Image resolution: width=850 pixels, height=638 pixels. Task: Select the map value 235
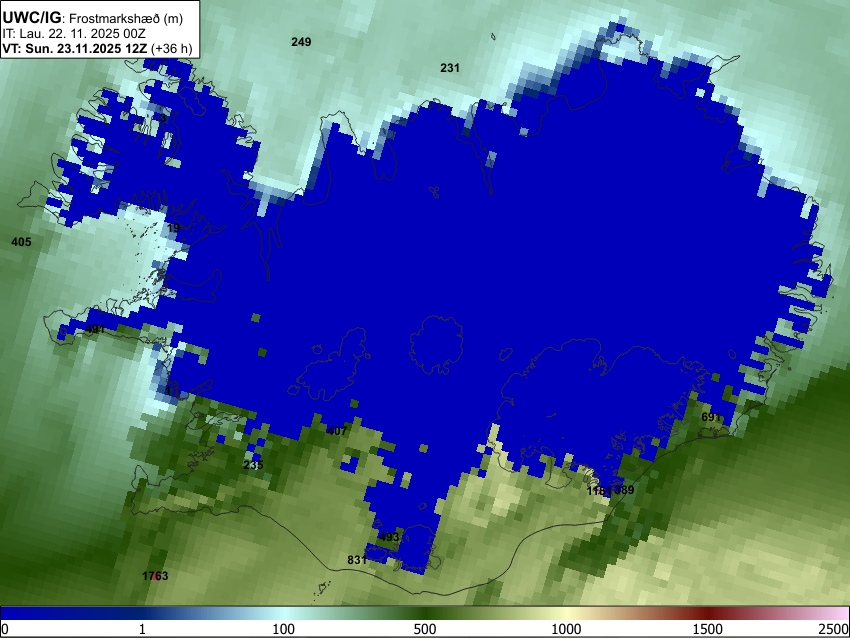point(253,465)
